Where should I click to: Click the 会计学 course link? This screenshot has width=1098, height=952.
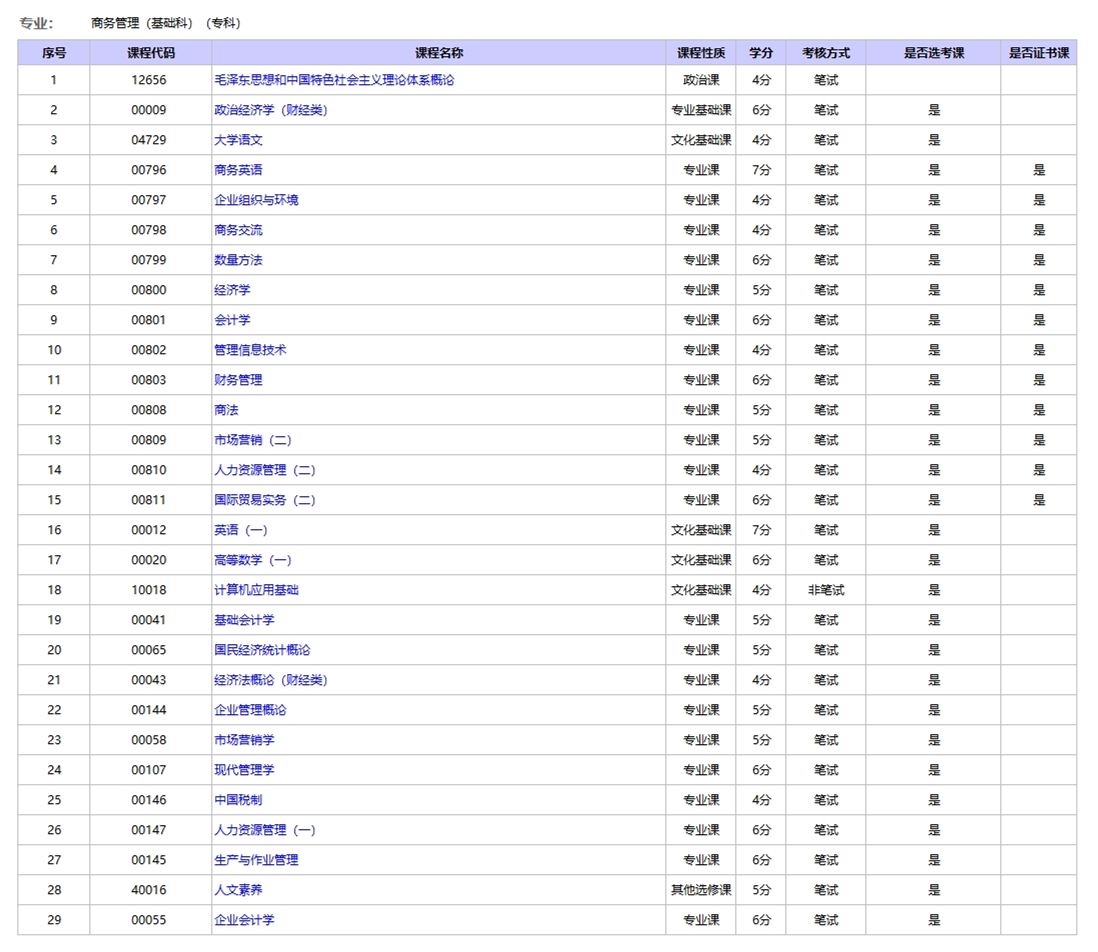(x=232, y=320)
